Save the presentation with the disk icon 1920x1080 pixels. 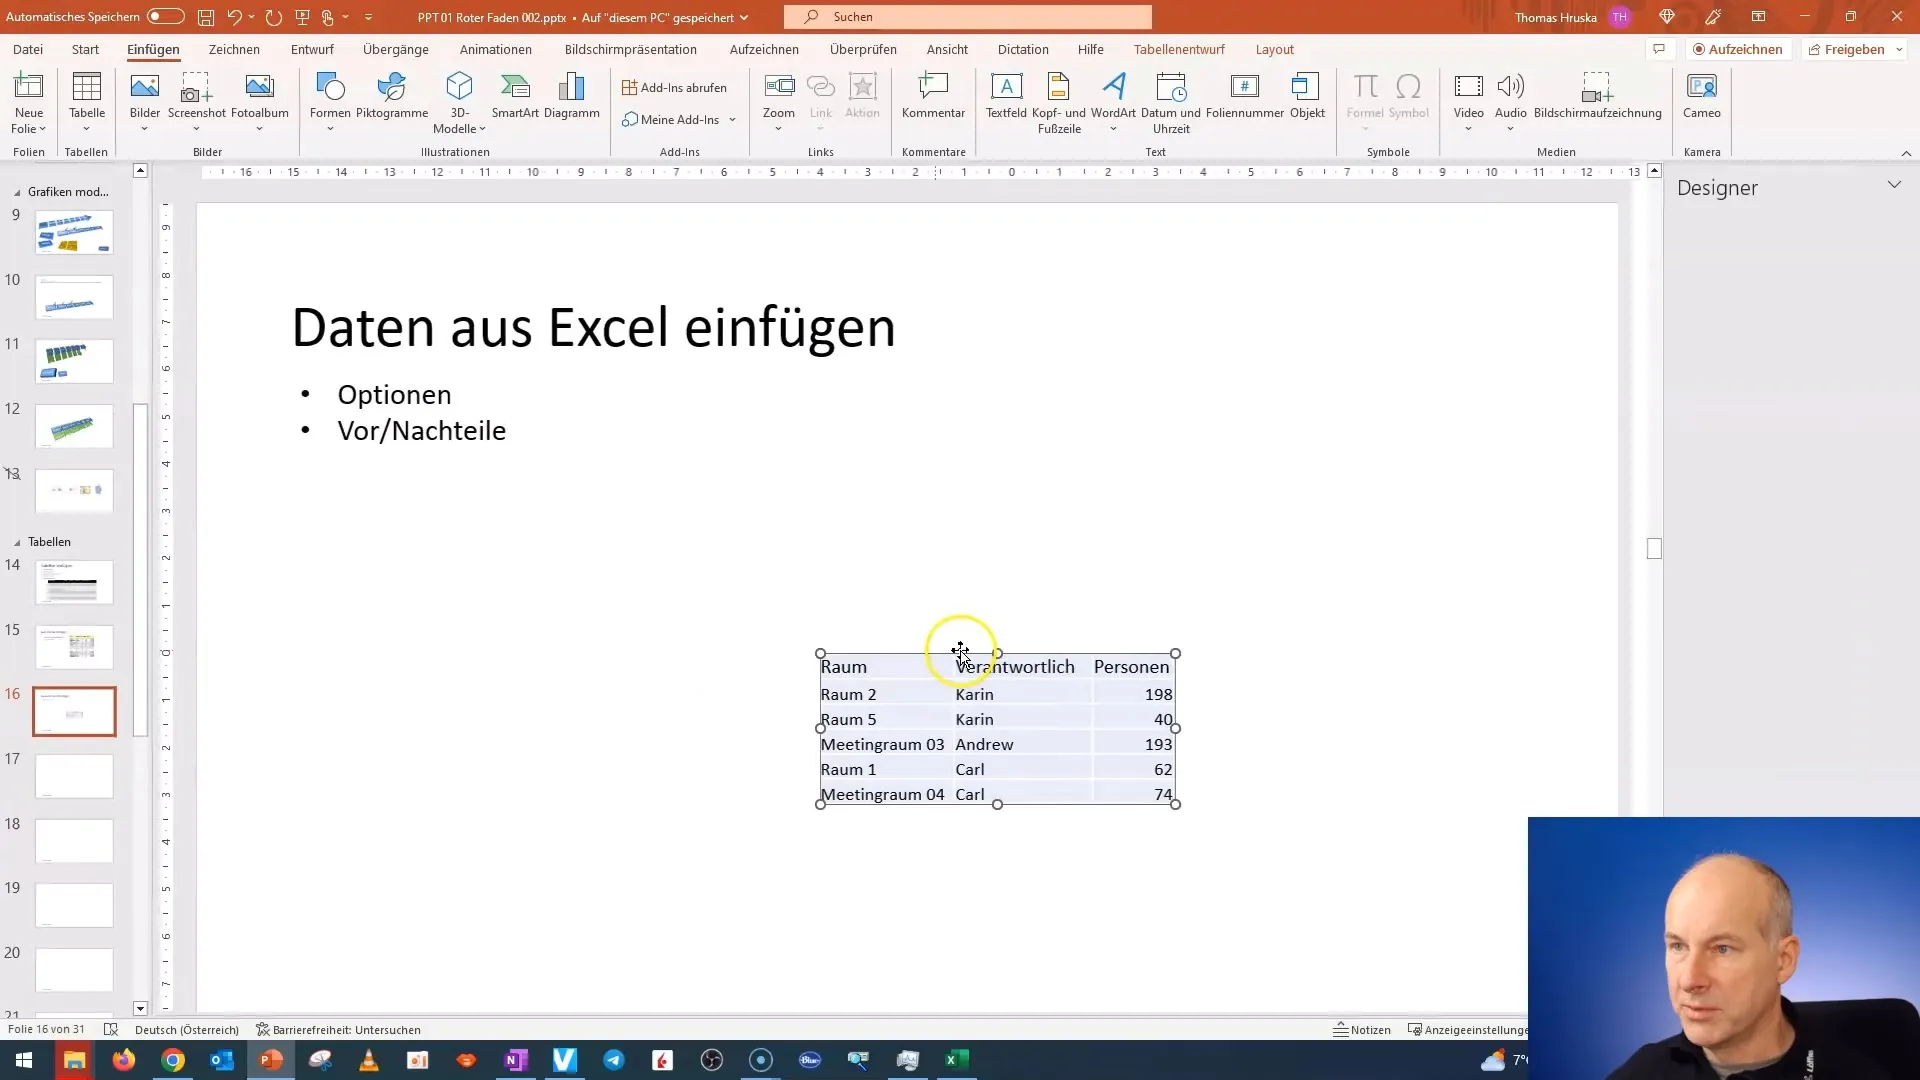pos(205,17)
